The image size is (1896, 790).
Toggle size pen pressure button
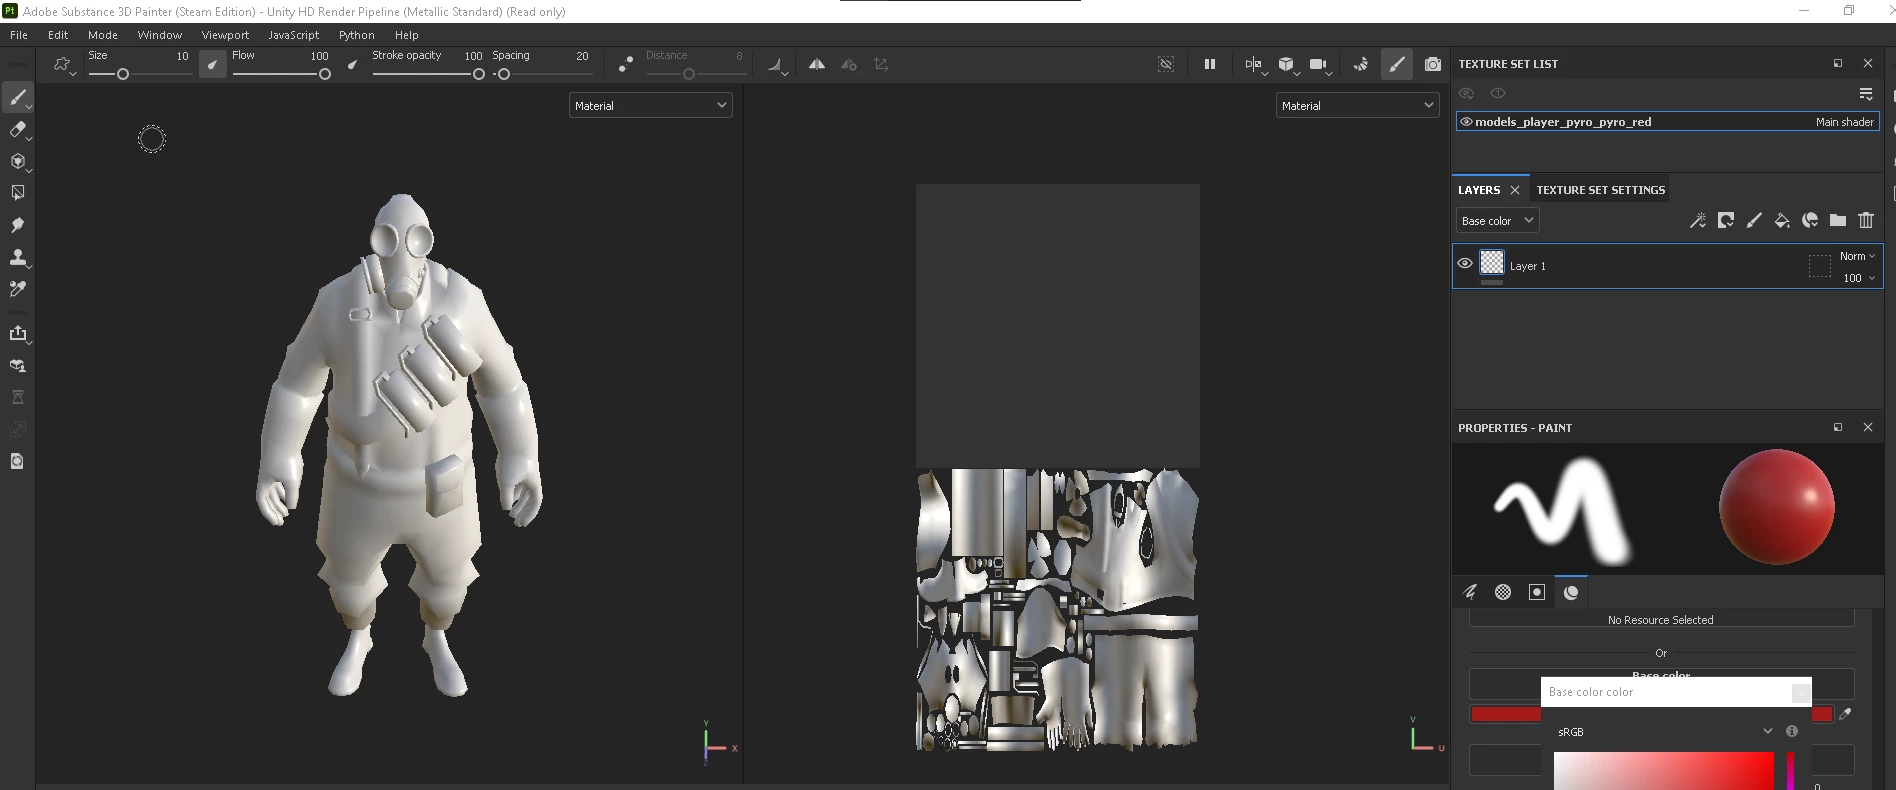212,64
